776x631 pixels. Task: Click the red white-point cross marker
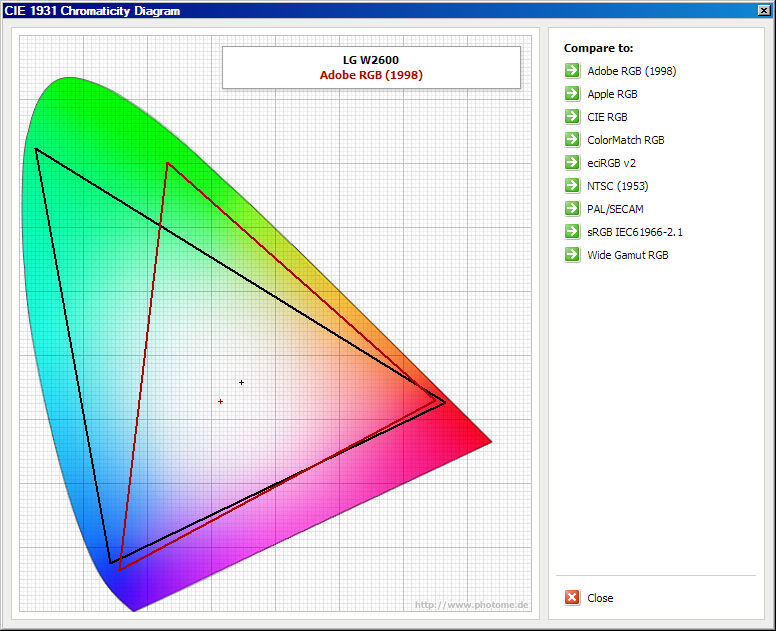pos(220,401)
